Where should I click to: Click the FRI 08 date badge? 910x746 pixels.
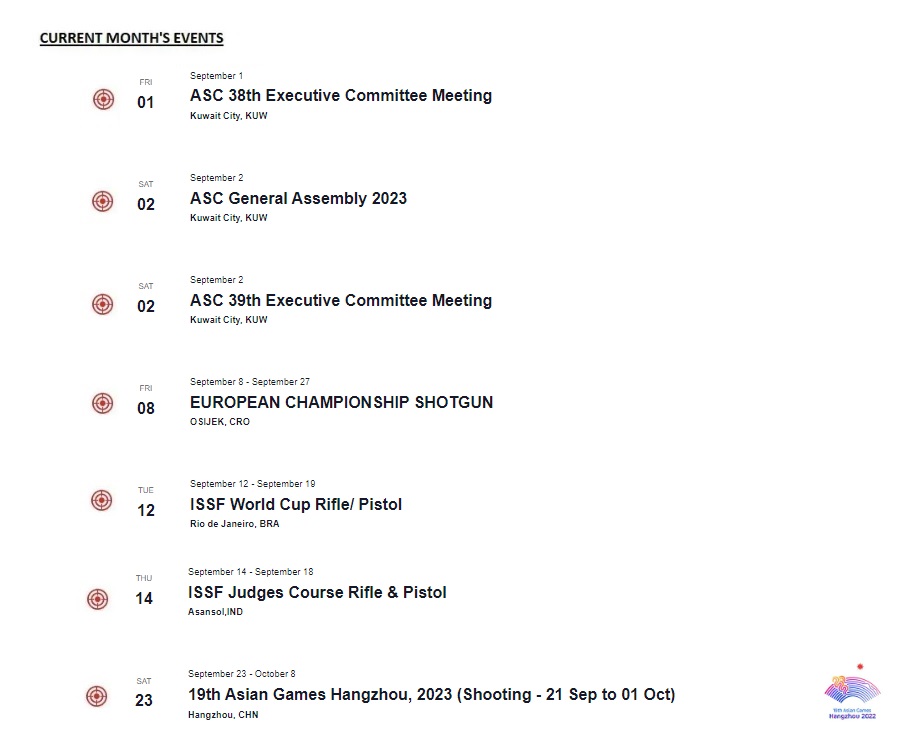(146, 401)
